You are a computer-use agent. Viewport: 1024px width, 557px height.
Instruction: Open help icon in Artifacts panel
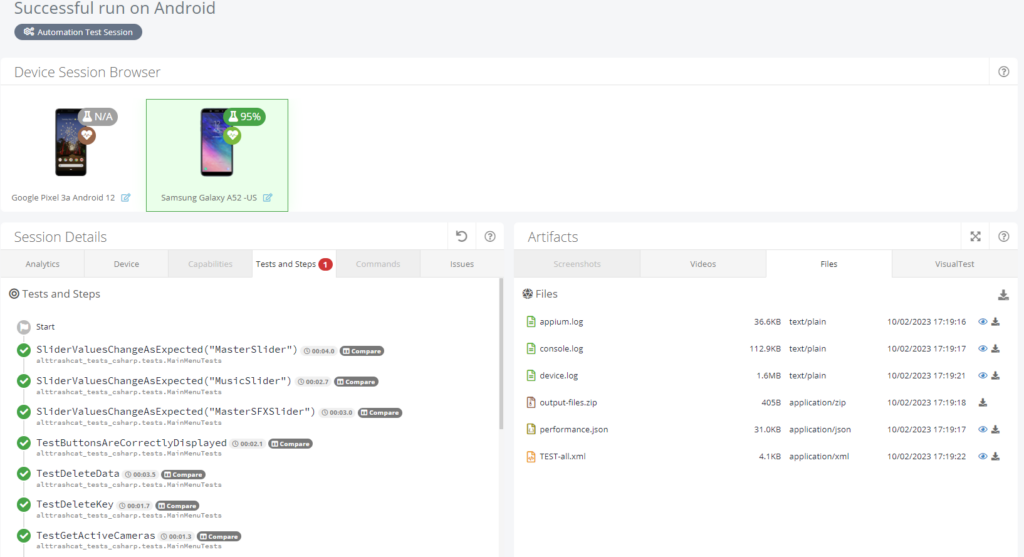tap(1004, 236)
